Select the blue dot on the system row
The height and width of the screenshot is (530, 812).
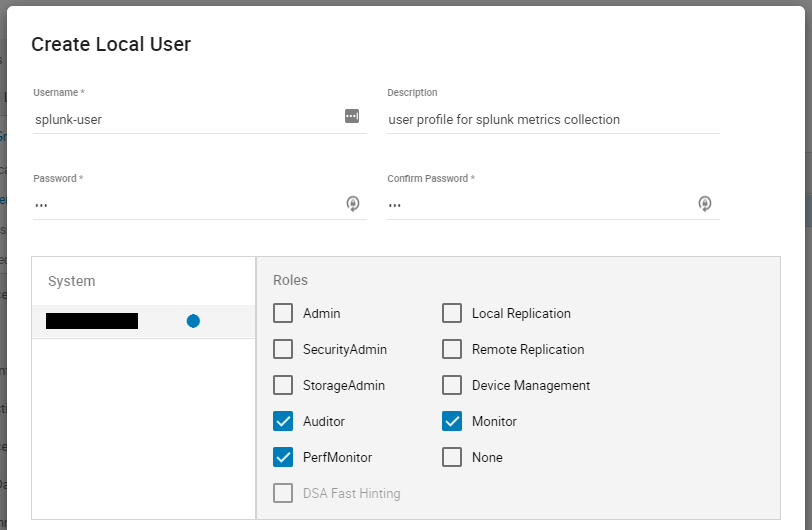[x=193, y=321]
